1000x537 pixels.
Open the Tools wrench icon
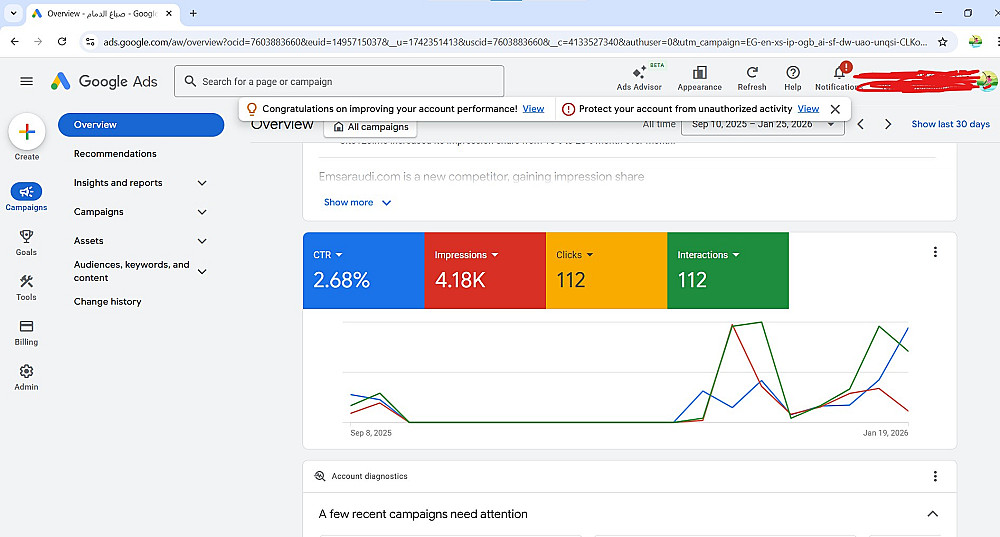tap(27, 282)
